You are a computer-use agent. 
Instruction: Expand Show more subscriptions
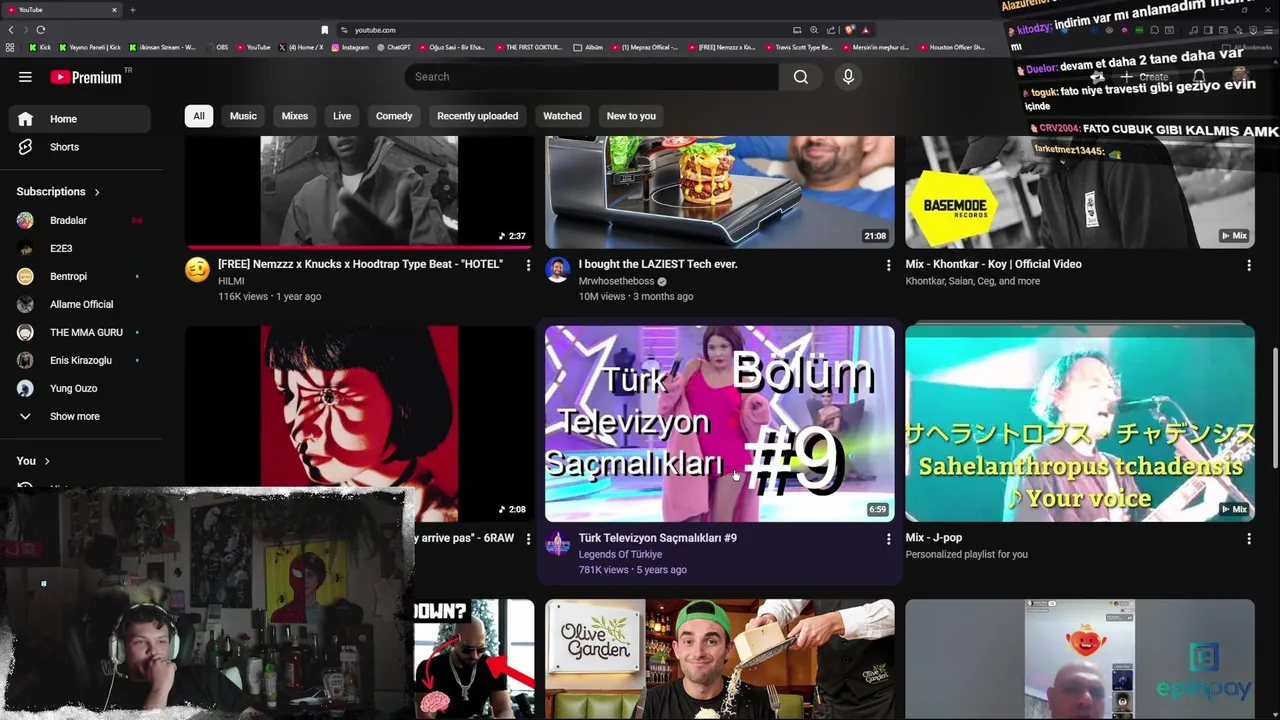pos(80,416)
